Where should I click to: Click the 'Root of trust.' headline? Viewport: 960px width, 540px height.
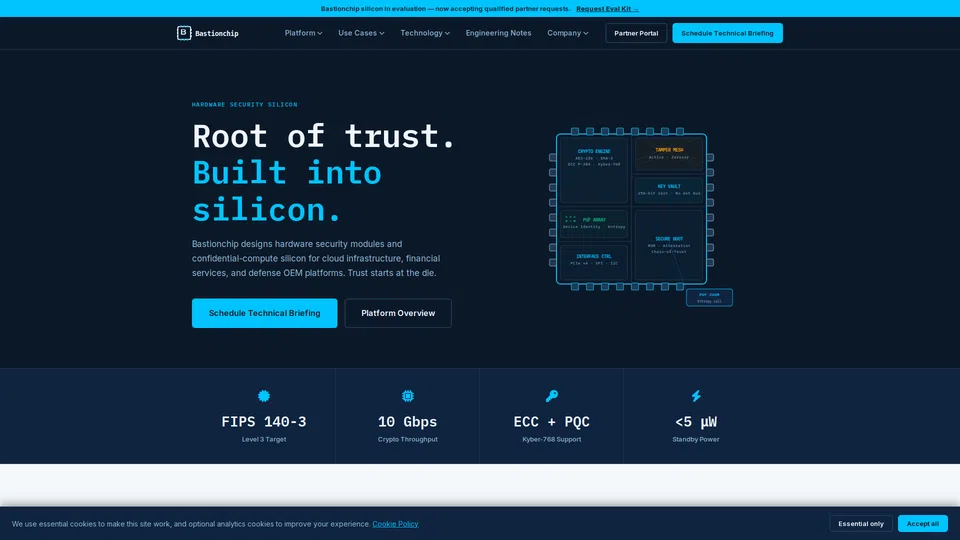click(x=324, y=136)
